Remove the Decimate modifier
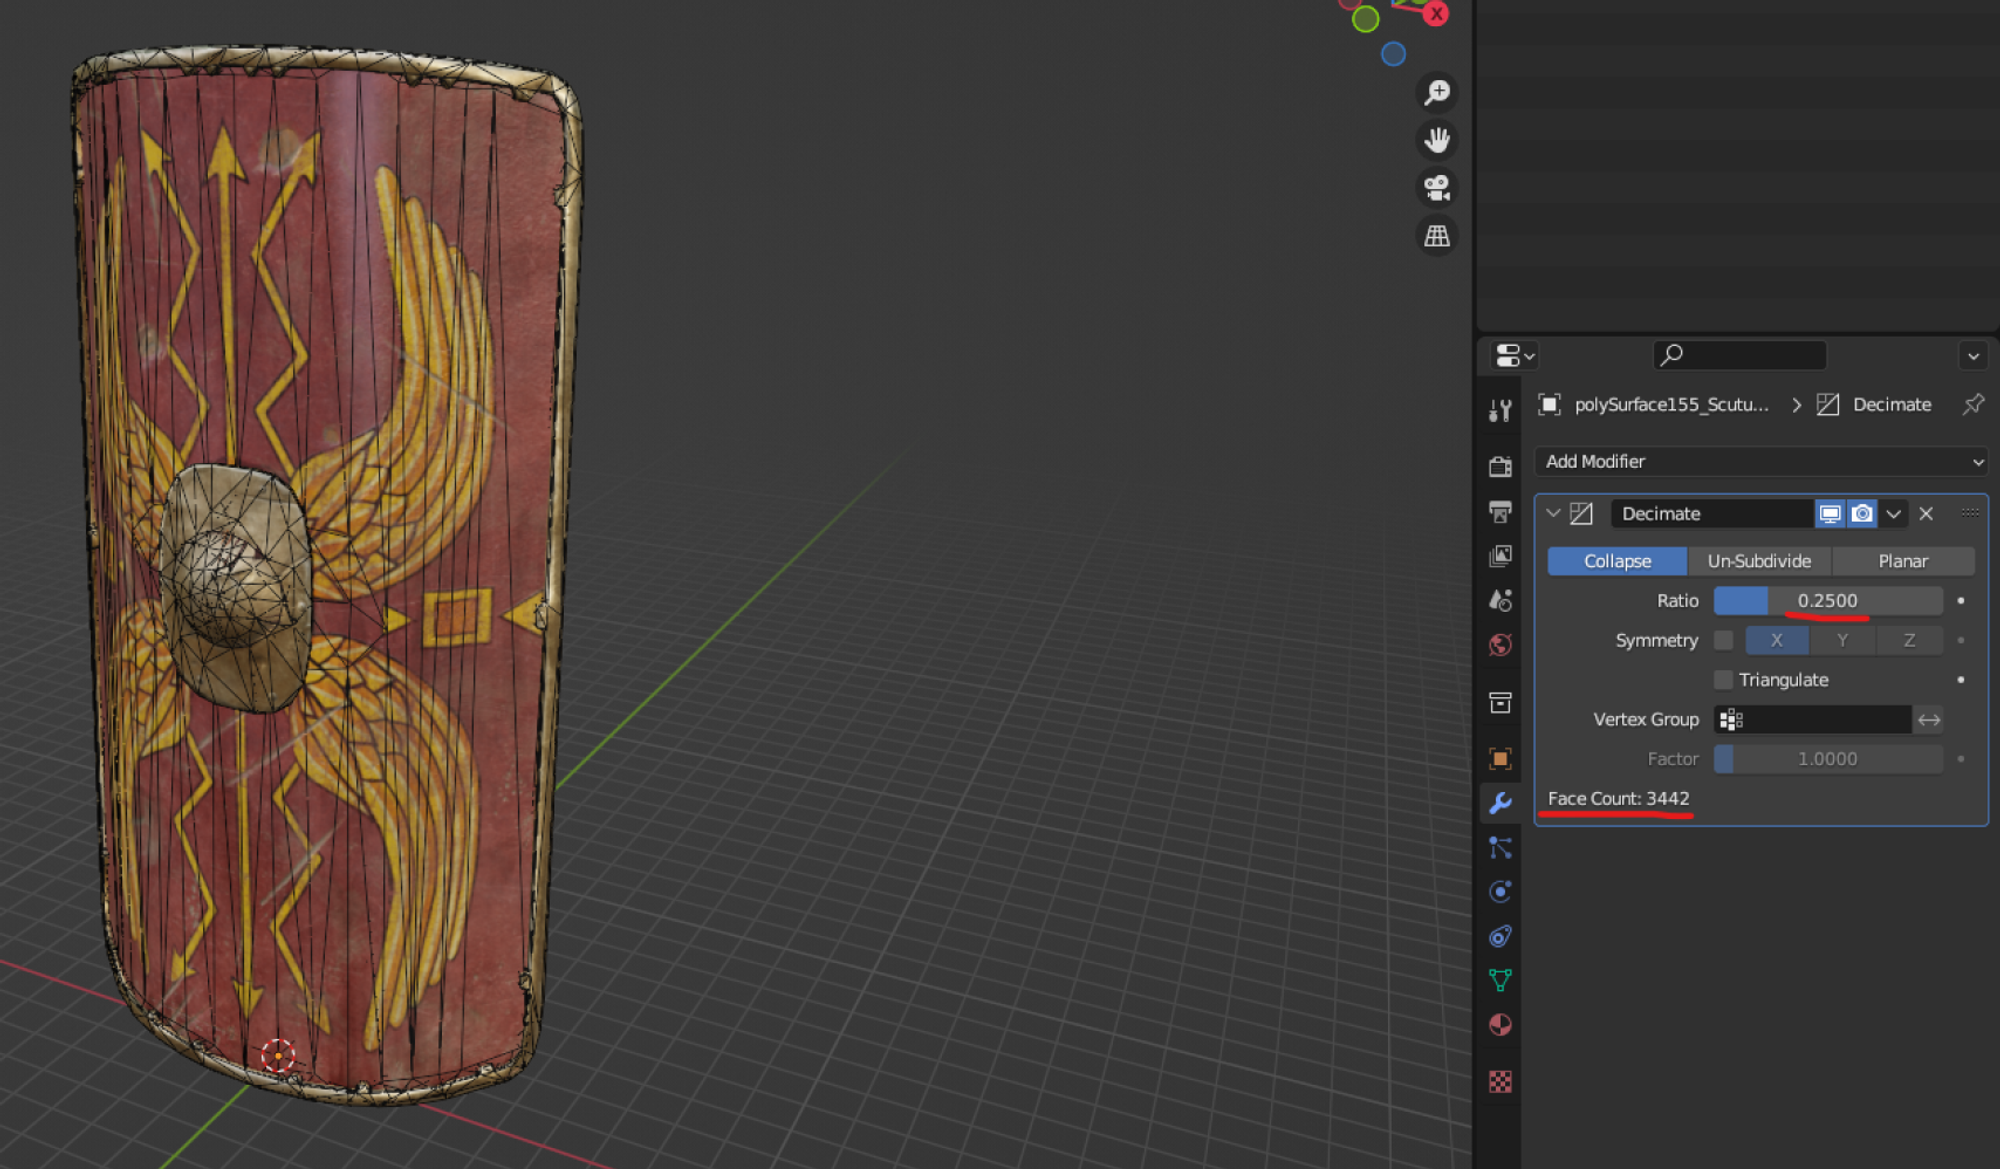 pyautogui.click(x=1926, y=514)
